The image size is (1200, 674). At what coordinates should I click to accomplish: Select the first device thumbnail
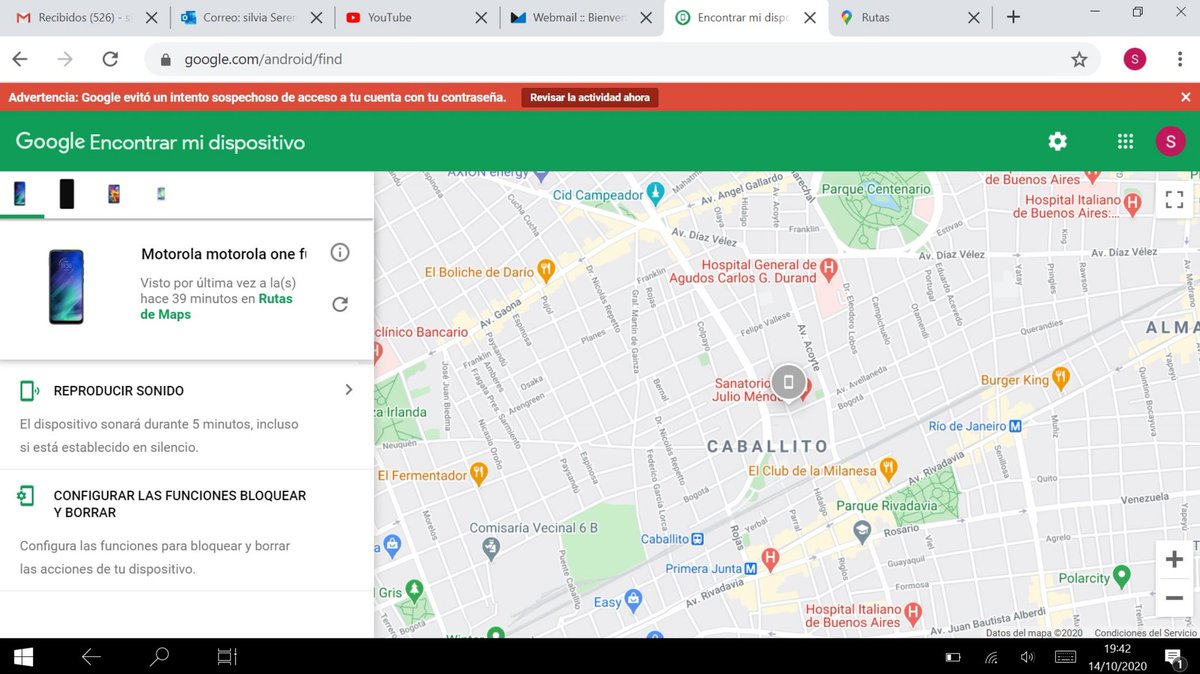point(20,194)
